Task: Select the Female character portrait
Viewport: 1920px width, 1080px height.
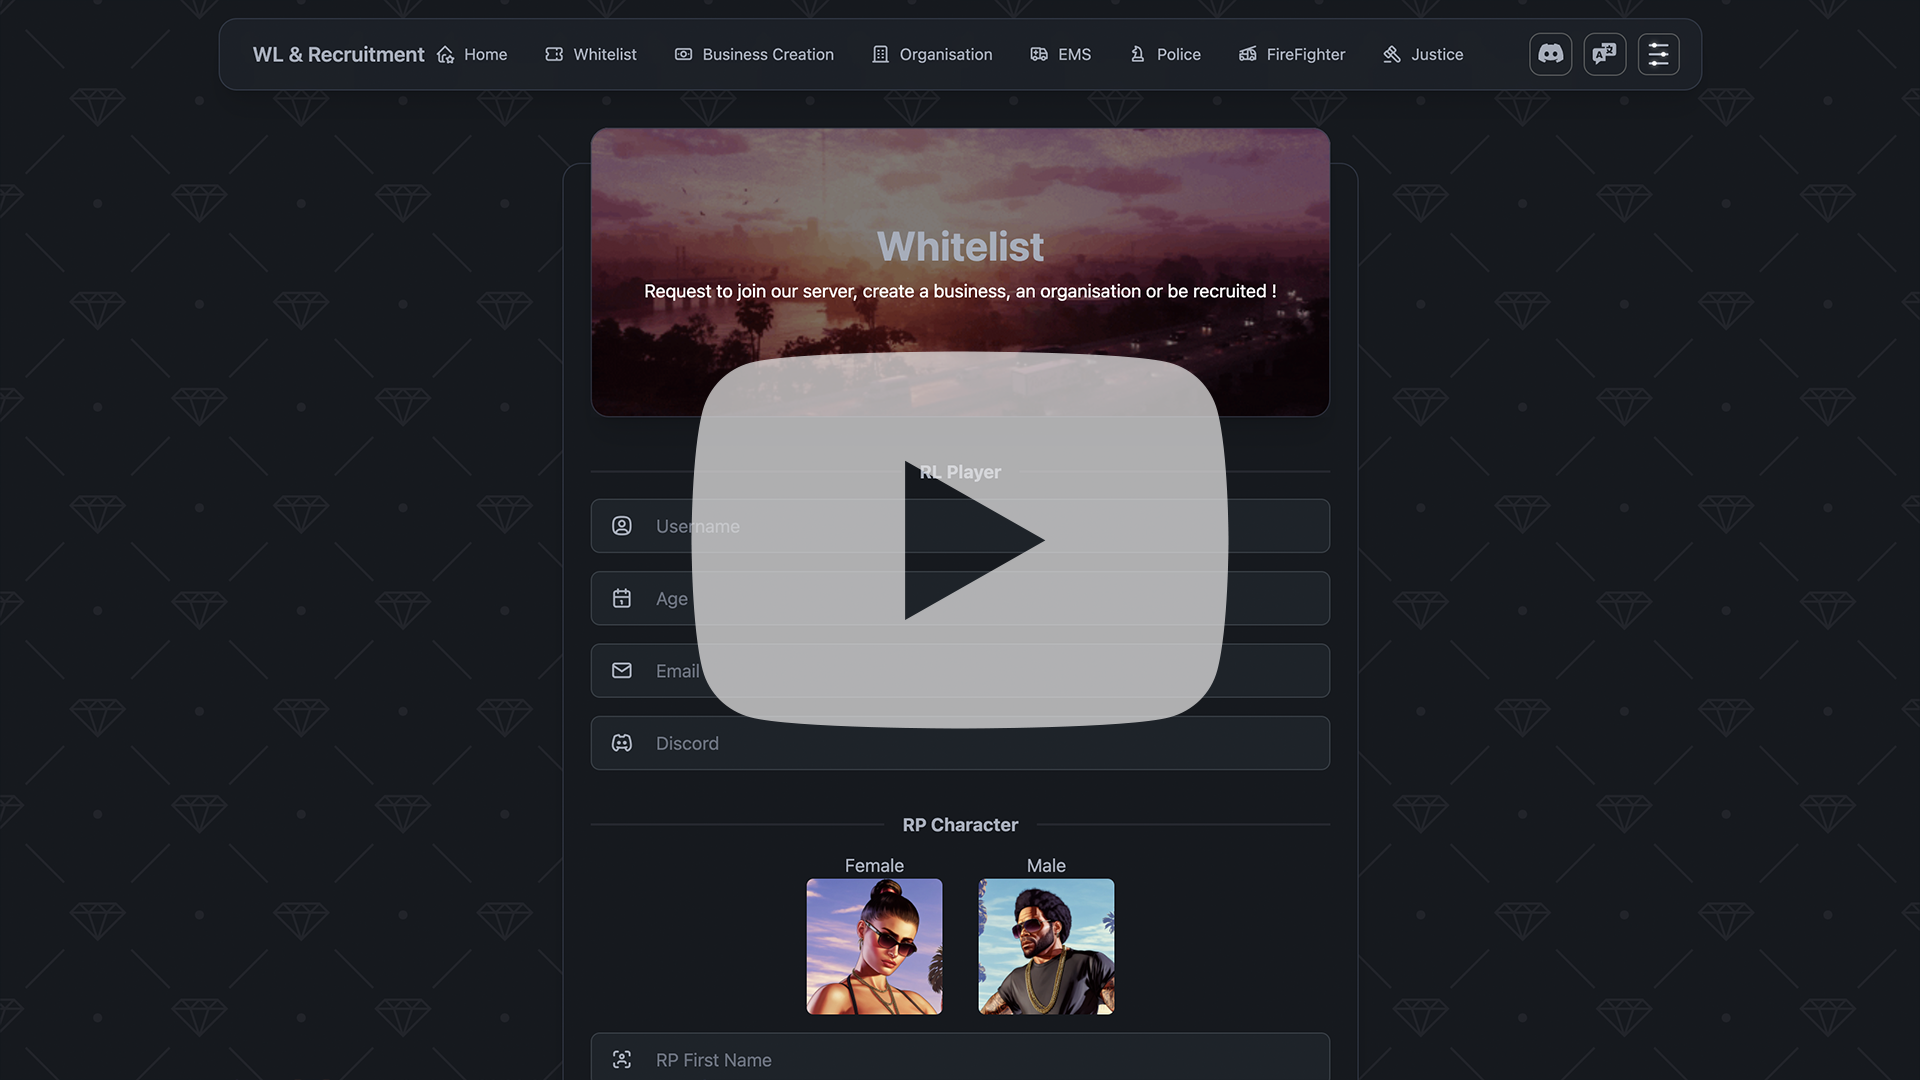Action: (x=874, y=946)
